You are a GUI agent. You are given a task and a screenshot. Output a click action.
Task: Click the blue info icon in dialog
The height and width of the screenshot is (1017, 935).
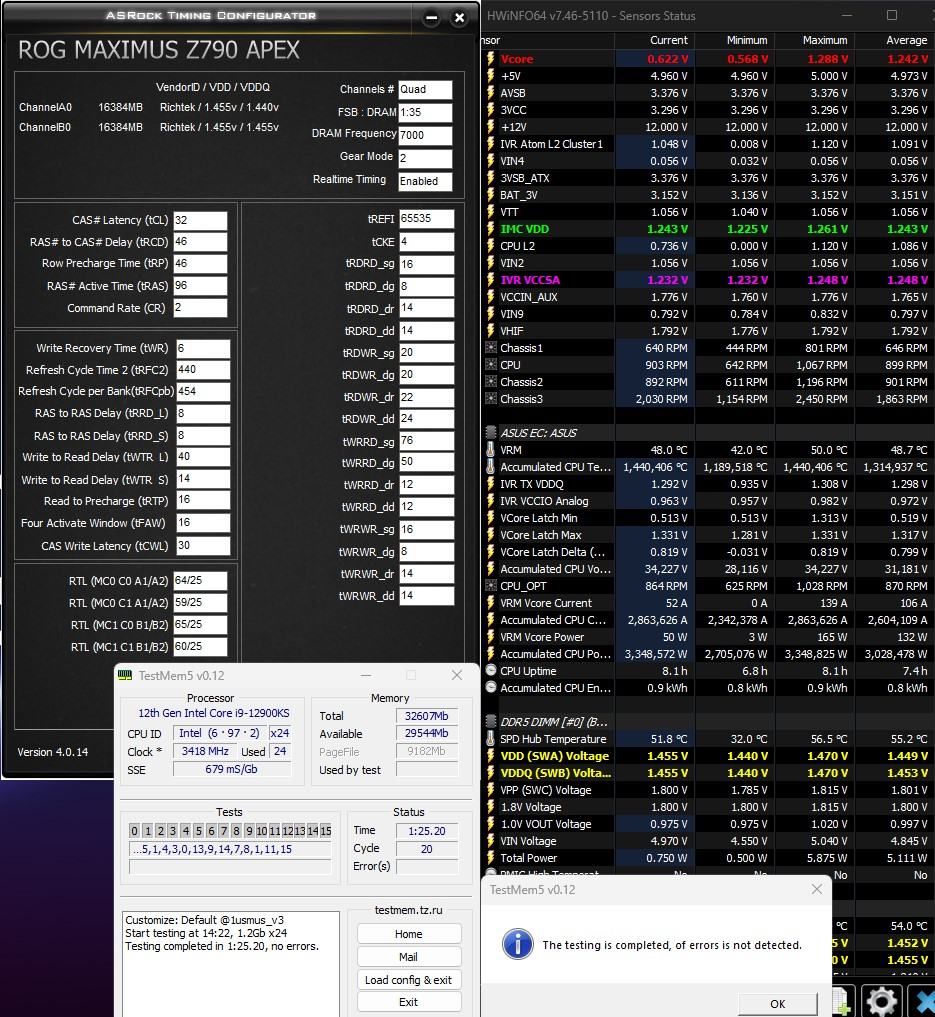pyautogui.click(x=517, y=944)
